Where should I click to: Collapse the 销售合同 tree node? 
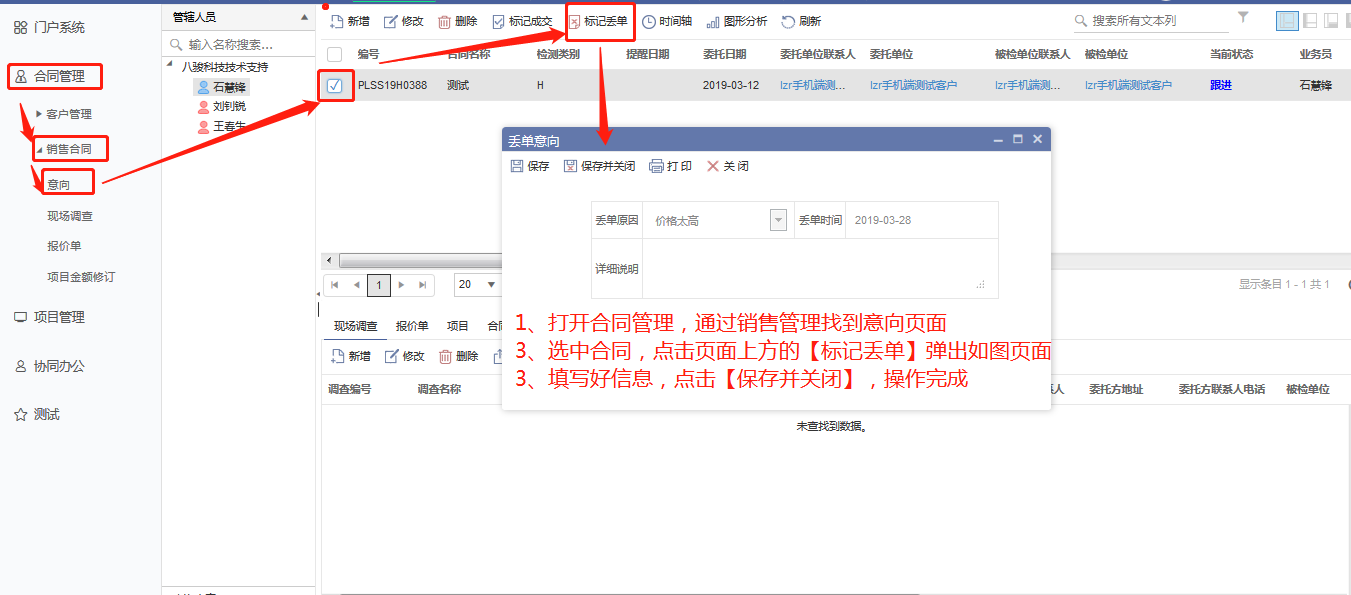pos(40,150)
